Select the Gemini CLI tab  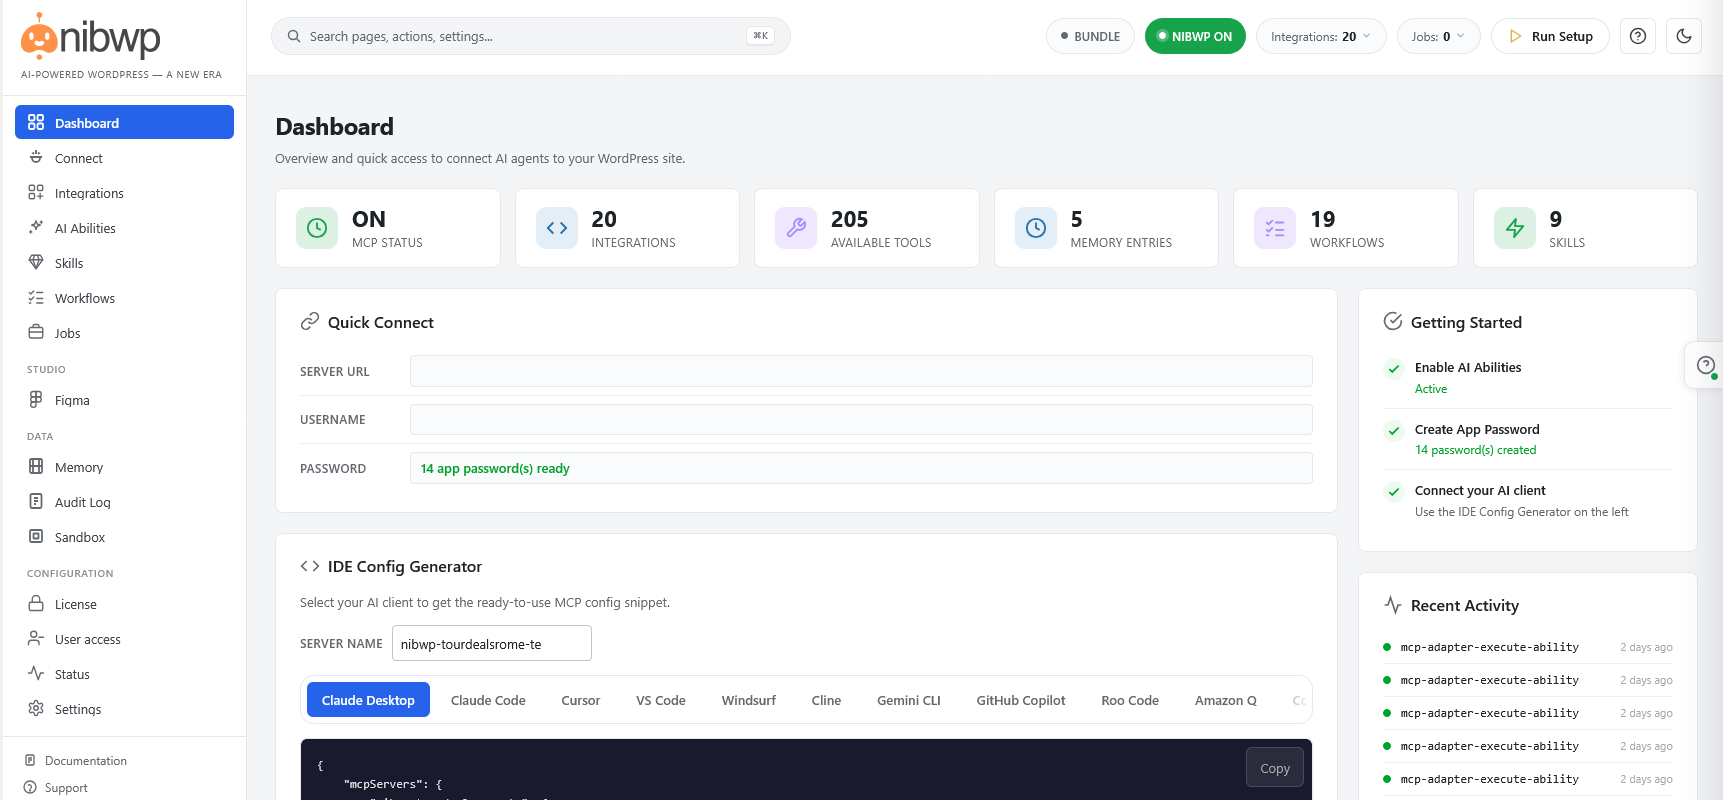[909, 700]
